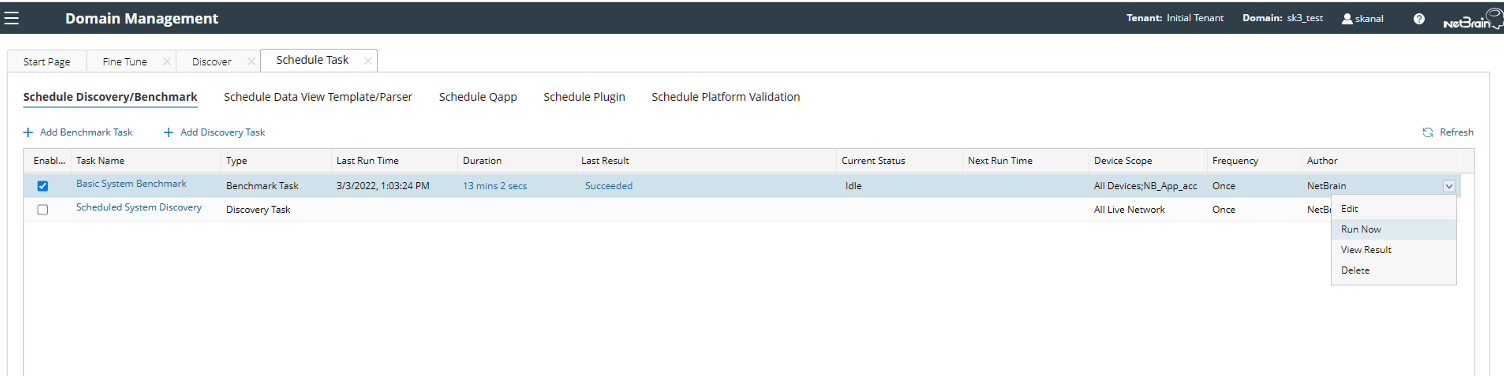Open the hamburger navigation menu
This screenshot has height=376, width=1504.
pos(12,18)
